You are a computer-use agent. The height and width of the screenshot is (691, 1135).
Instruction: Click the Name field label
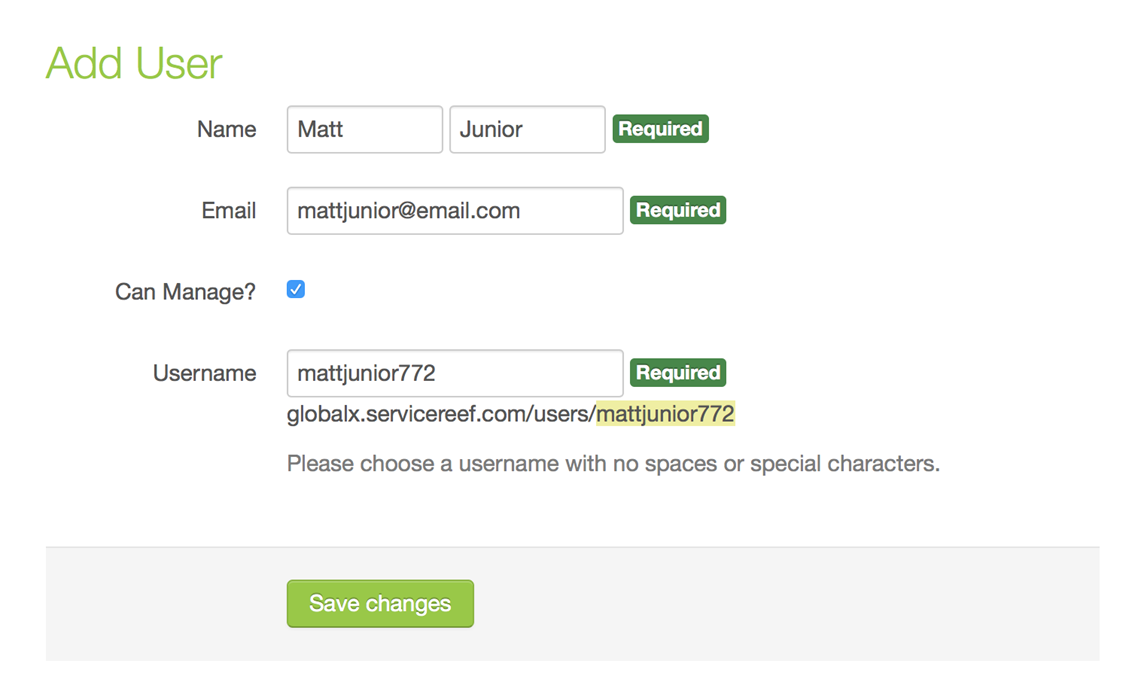click(x=226, y=130)
